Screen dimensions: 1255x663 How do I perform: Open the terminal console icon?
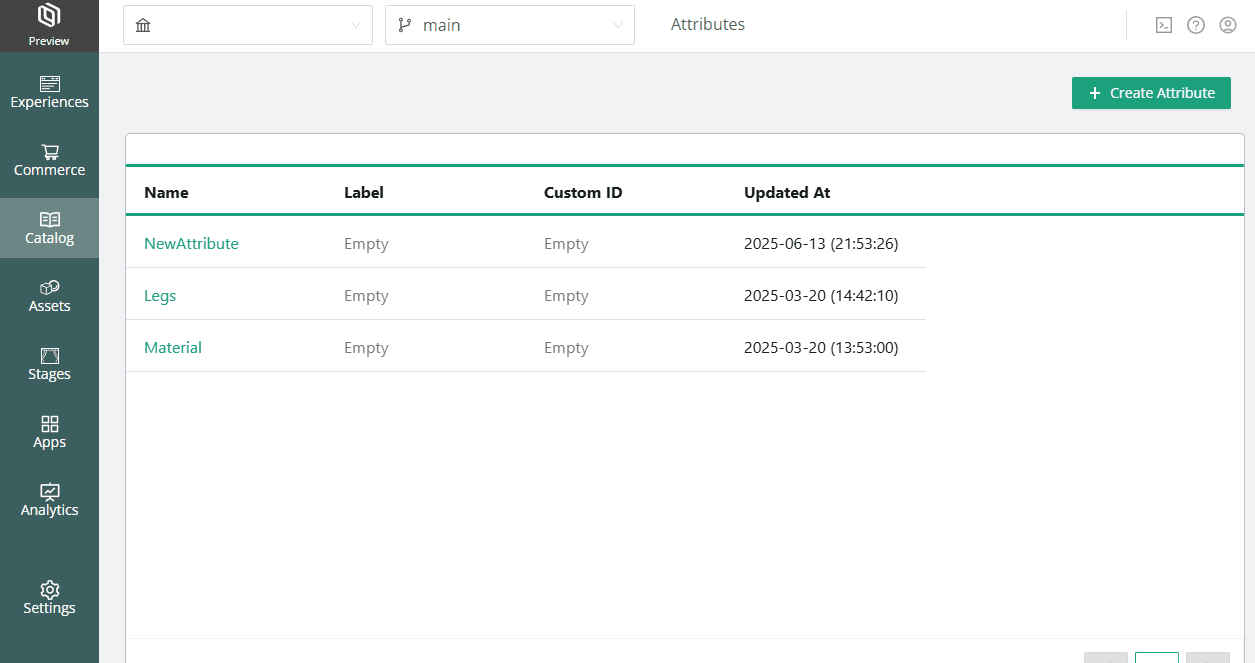1163,25
